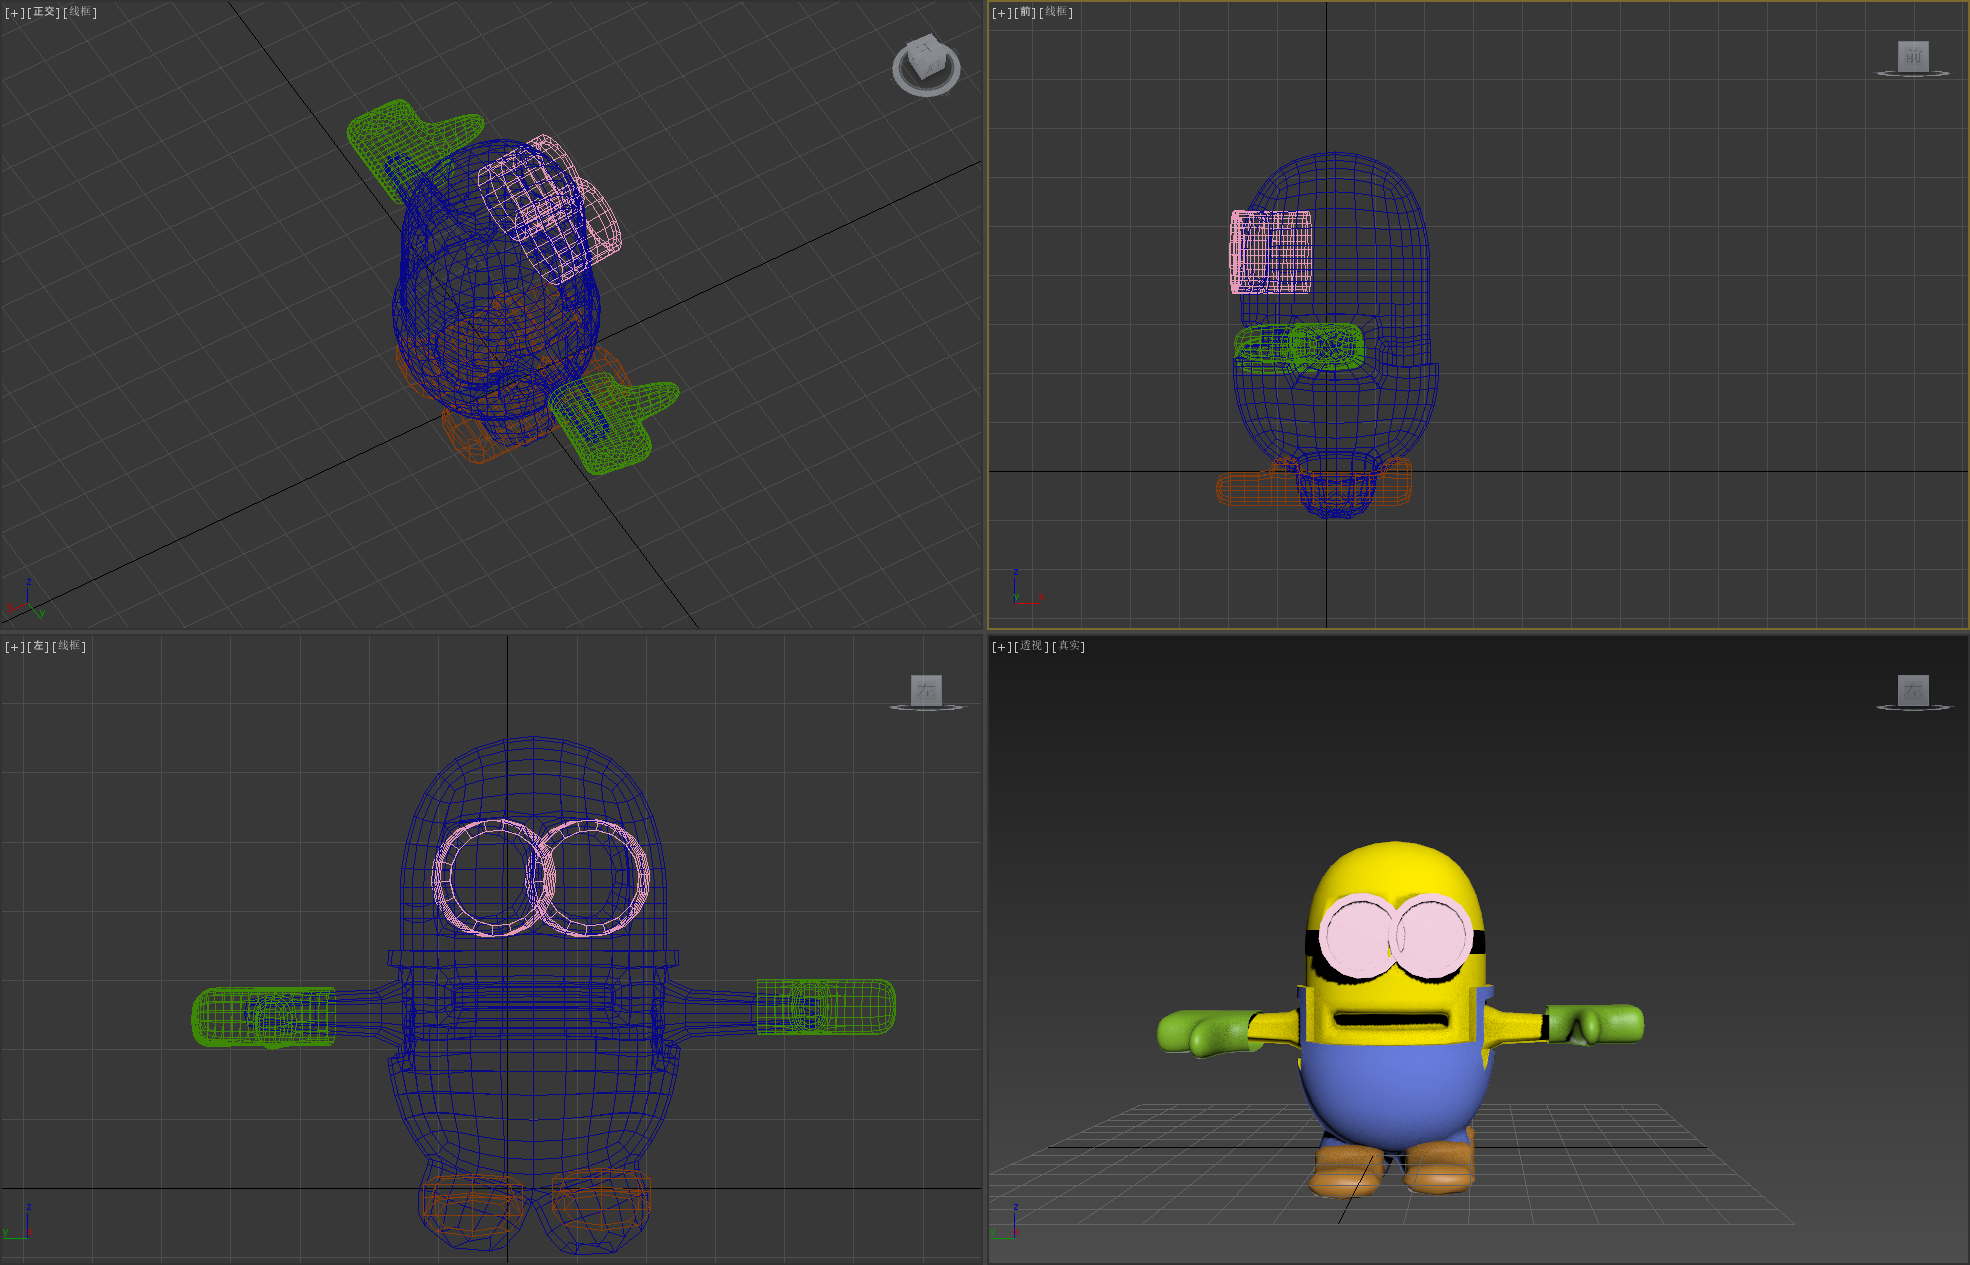Select the right green glove in perspective viewport

coord(1597,1025)
